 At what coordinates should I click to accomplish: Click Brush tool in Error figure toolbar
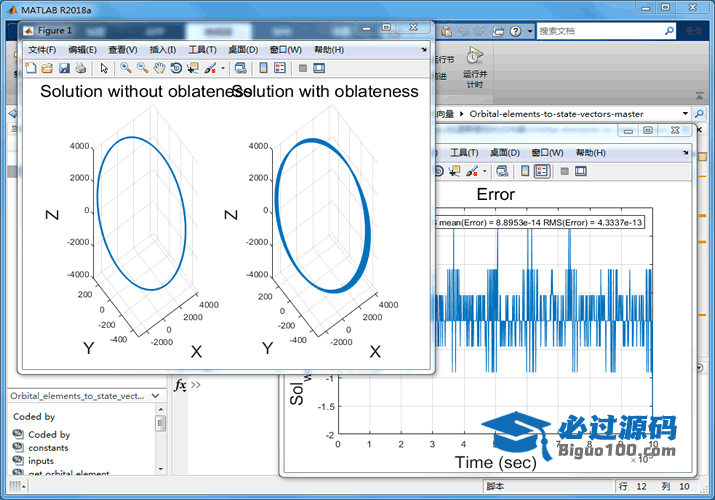click(472, 171)
